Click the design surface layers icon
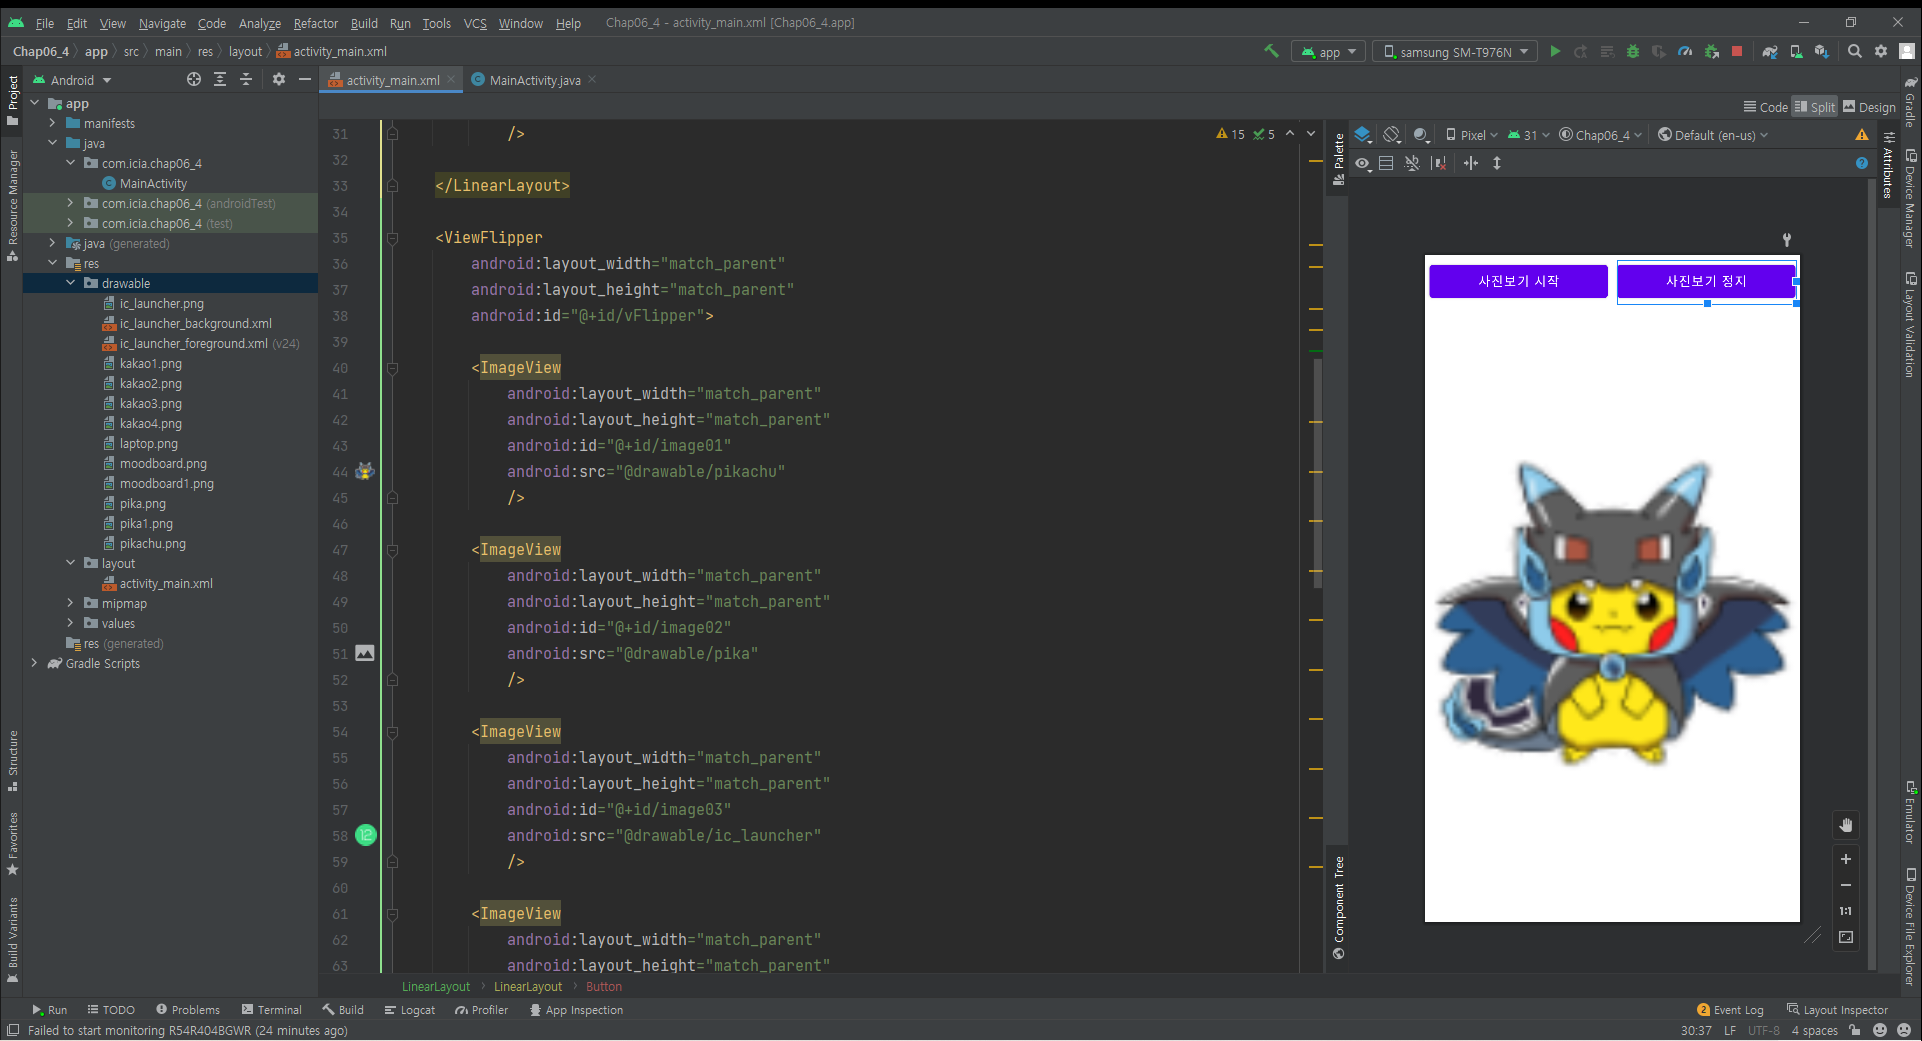The height and width of the screenshot is (1041, 1922). (x=1363, y=135)
